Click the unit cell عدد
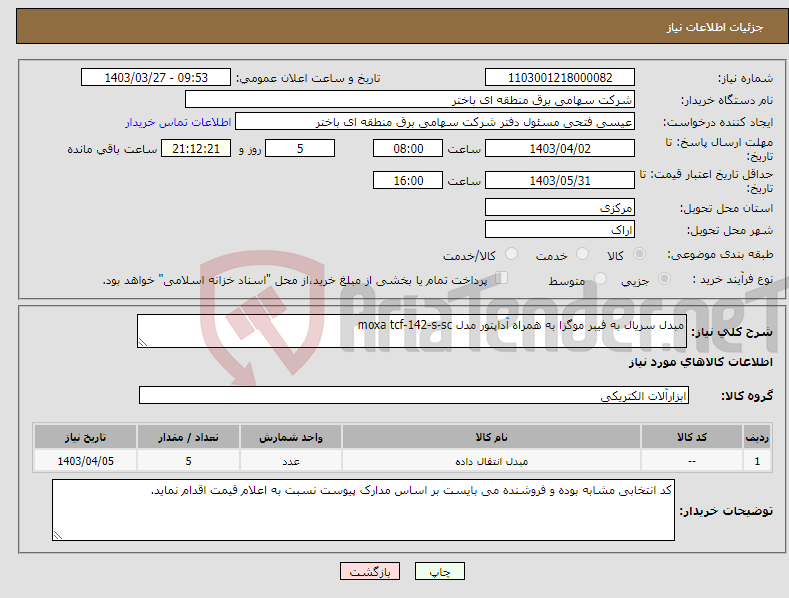 (291, 461)
